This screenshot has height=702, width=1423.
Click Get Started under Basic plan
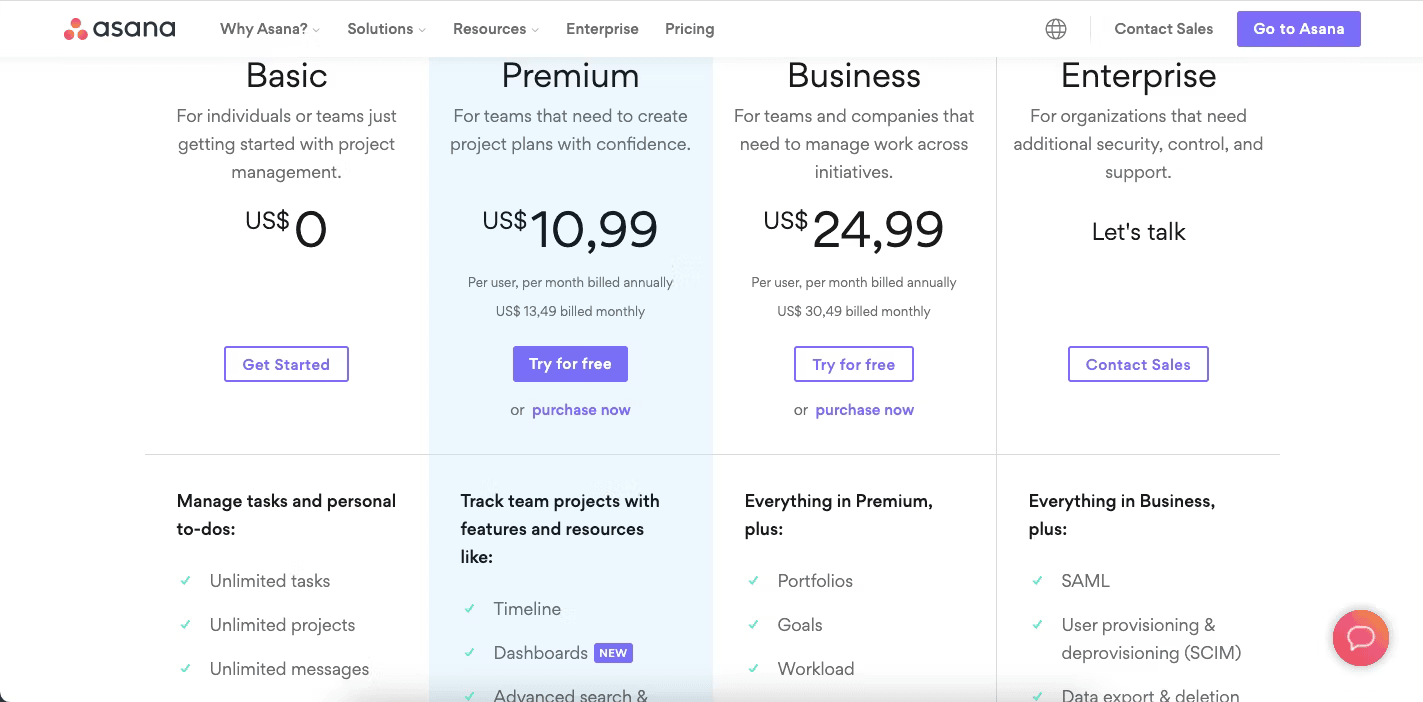point(286,364)
